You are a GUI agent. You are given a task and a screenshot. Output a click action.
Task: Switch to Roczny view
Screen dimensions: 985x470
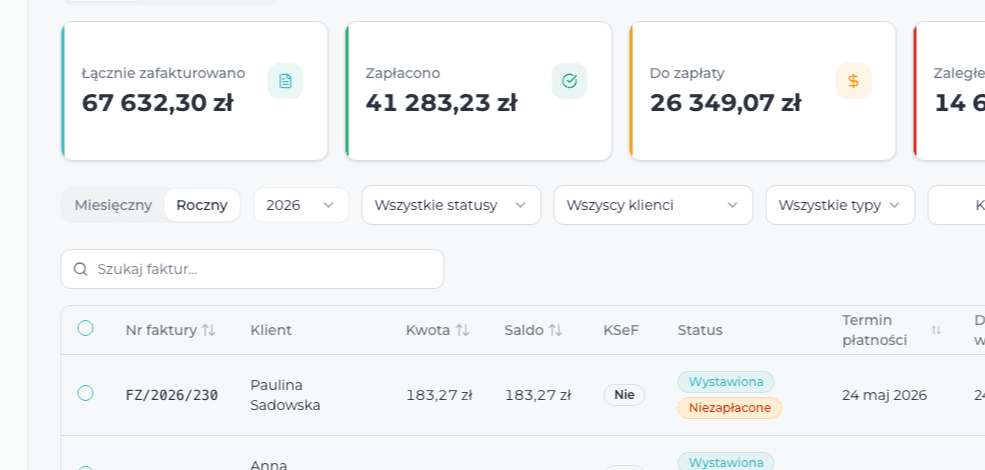(202, 205)
